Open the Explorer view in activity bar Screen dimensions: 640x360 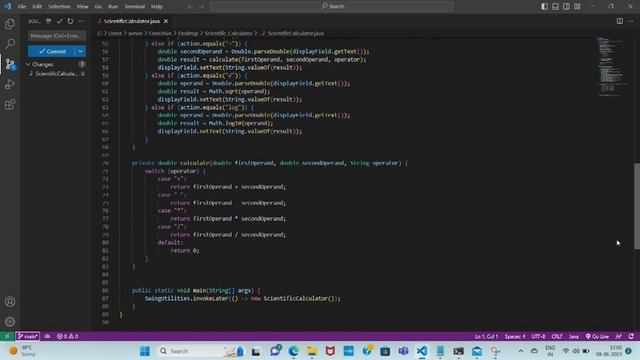[x=10, y=24]
